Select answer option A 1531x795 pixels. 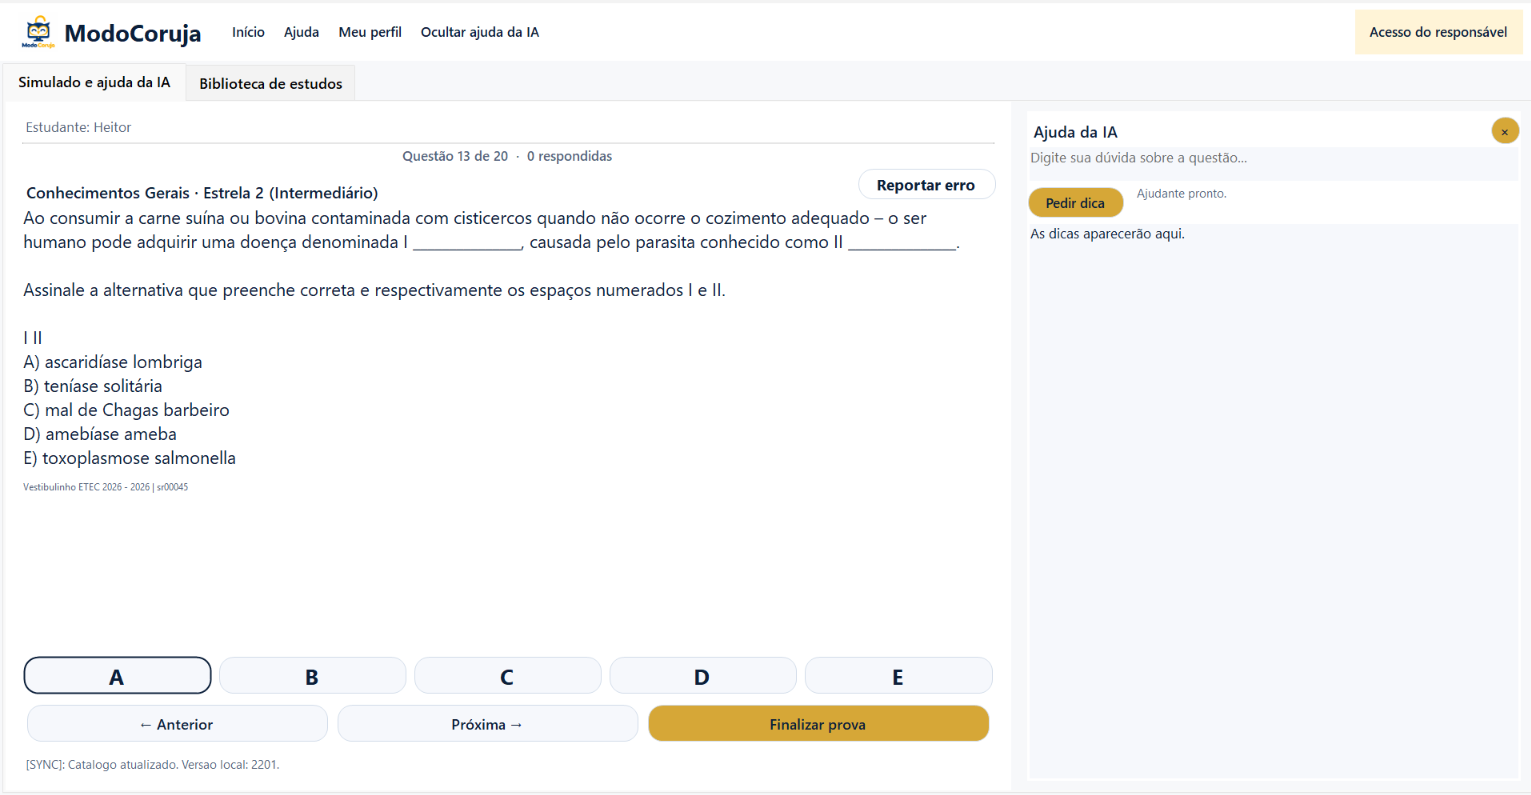(117, 676)
